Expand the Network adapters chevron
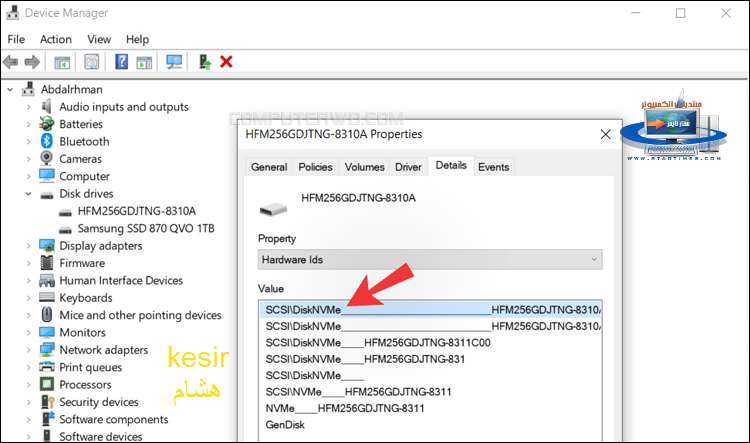This screenshot has height=443, width=750. point(28,350)
